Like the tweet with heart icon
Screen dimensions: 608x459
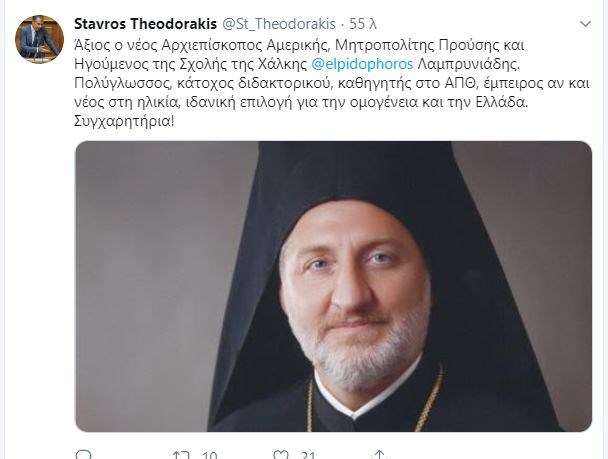(x=281, y=455)
